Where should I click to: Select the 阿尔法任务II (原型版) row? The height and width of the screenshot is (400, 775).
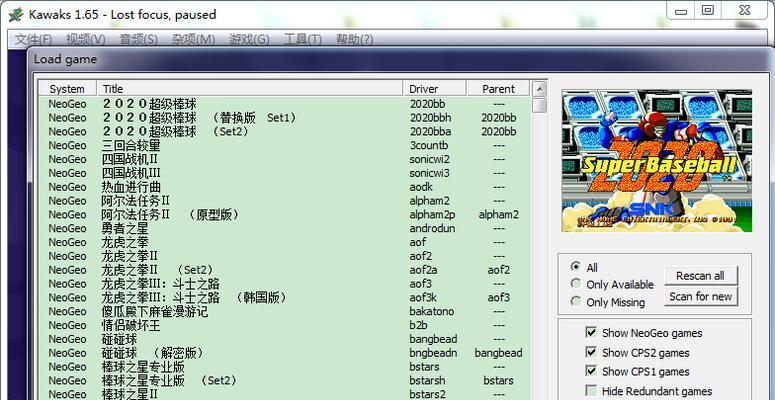coord(284,215)
